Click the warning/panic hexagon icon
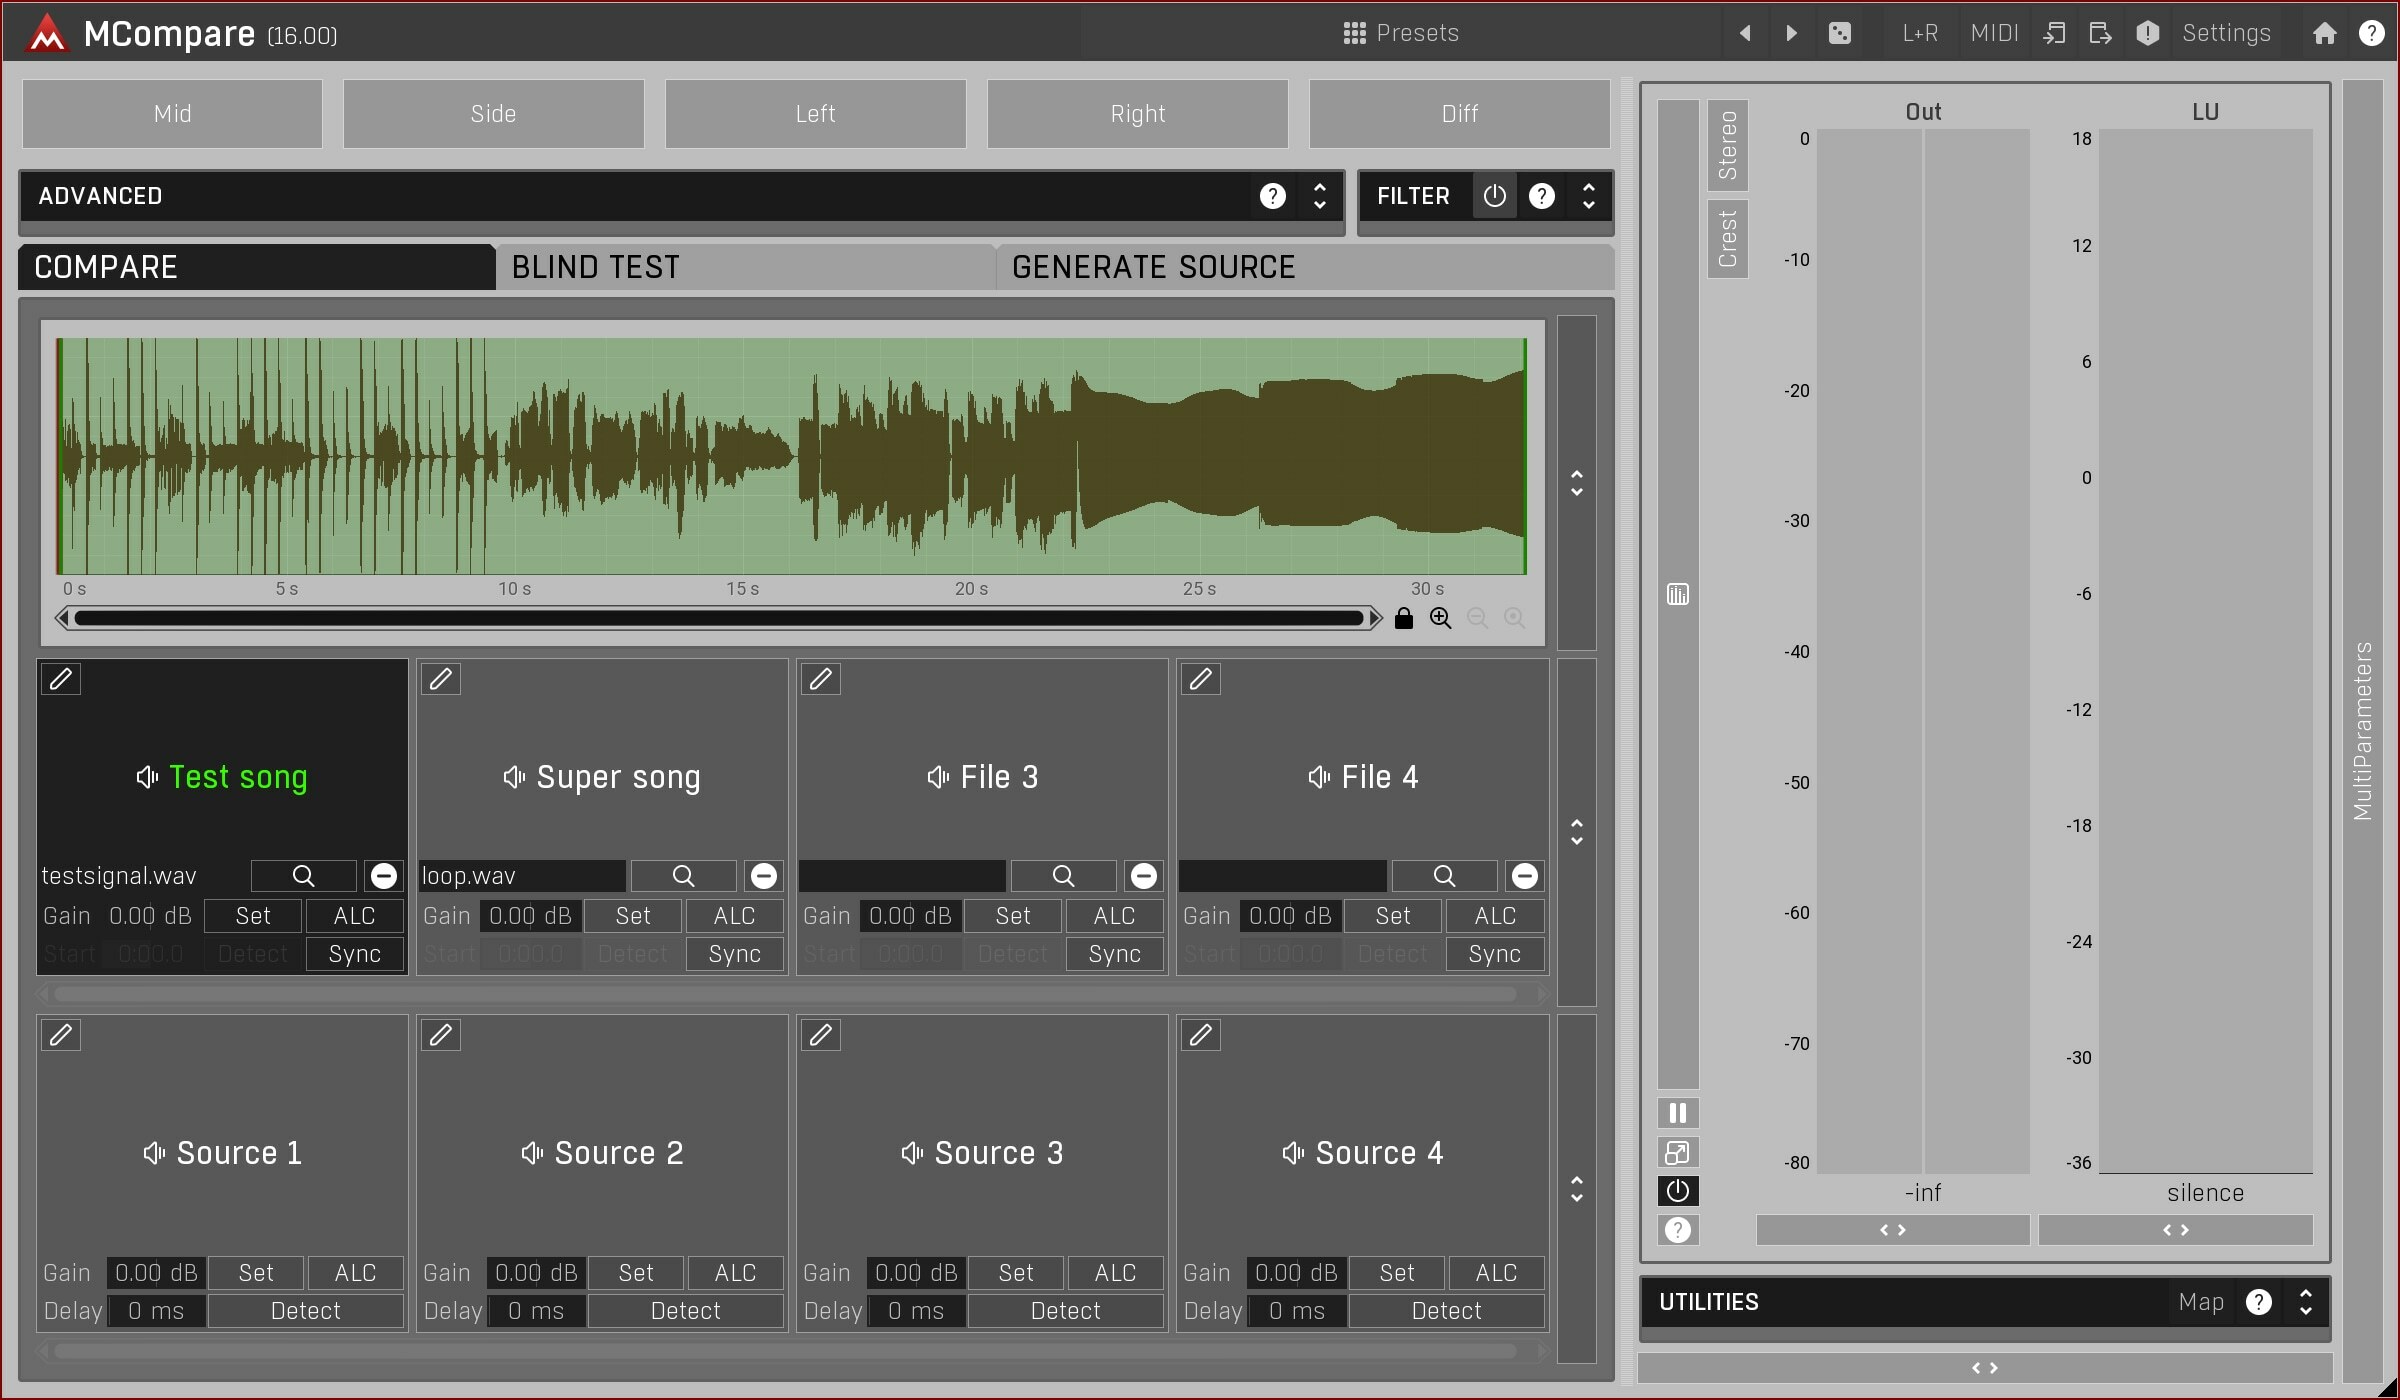 (x=2147, y=32)
